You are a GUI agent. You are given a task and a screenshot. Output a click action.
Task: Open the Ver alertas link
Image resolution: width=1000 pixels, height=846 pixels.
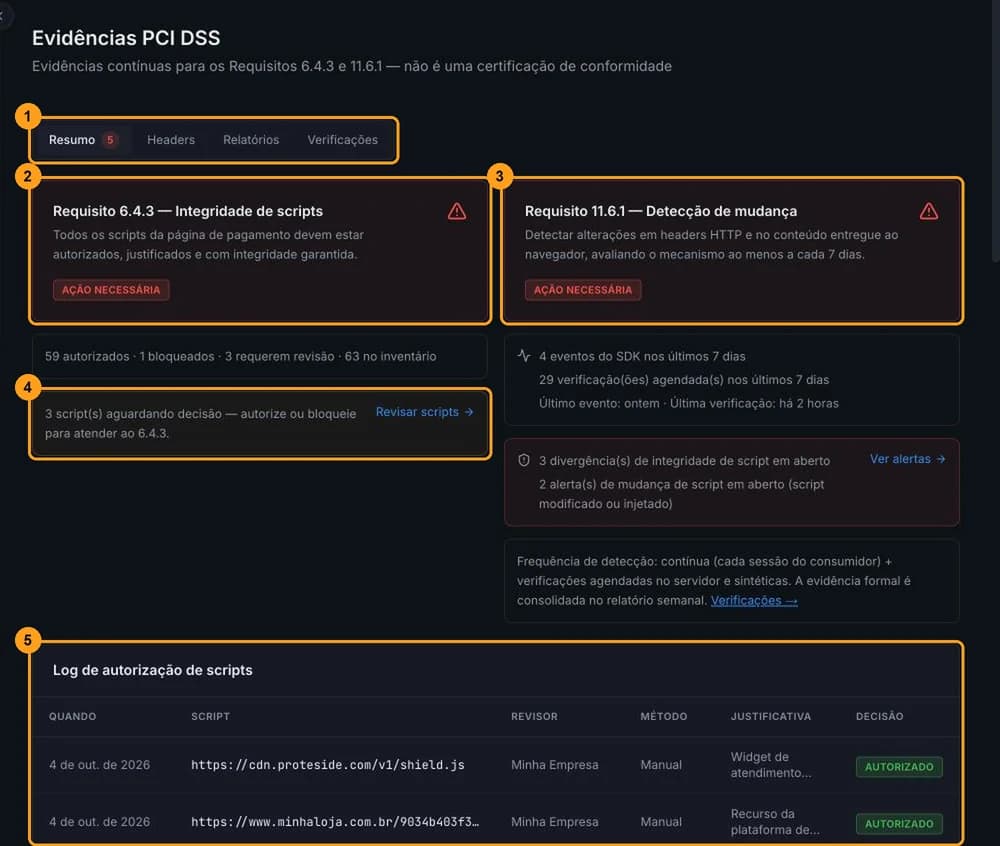(908, 459)
